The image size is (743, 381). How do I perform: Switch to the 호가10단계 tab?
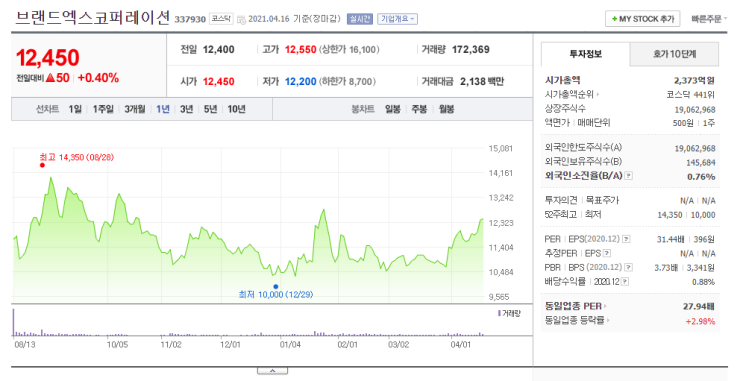(x=674, y=54)
